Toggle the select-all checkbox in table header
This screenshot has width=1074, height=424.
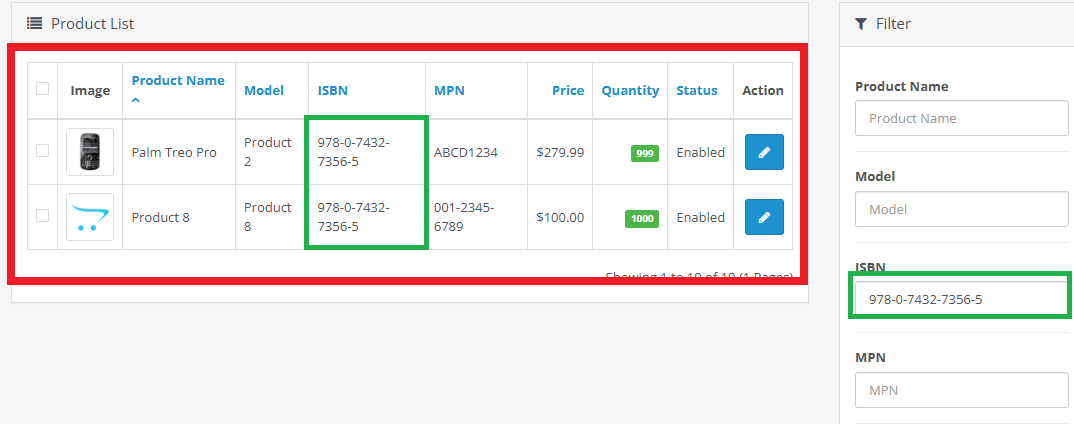(42, 88)
